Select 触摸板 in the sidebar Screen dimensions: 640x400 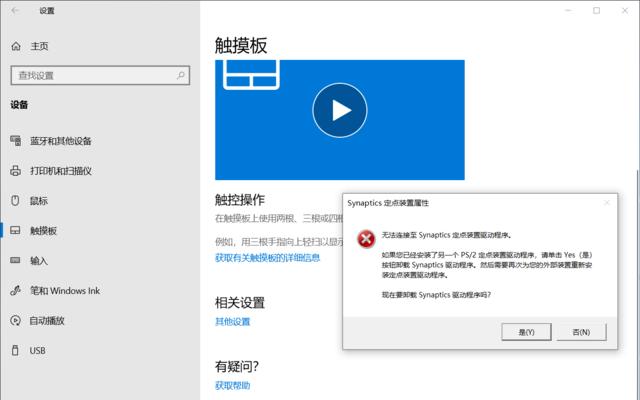(43, 231)
